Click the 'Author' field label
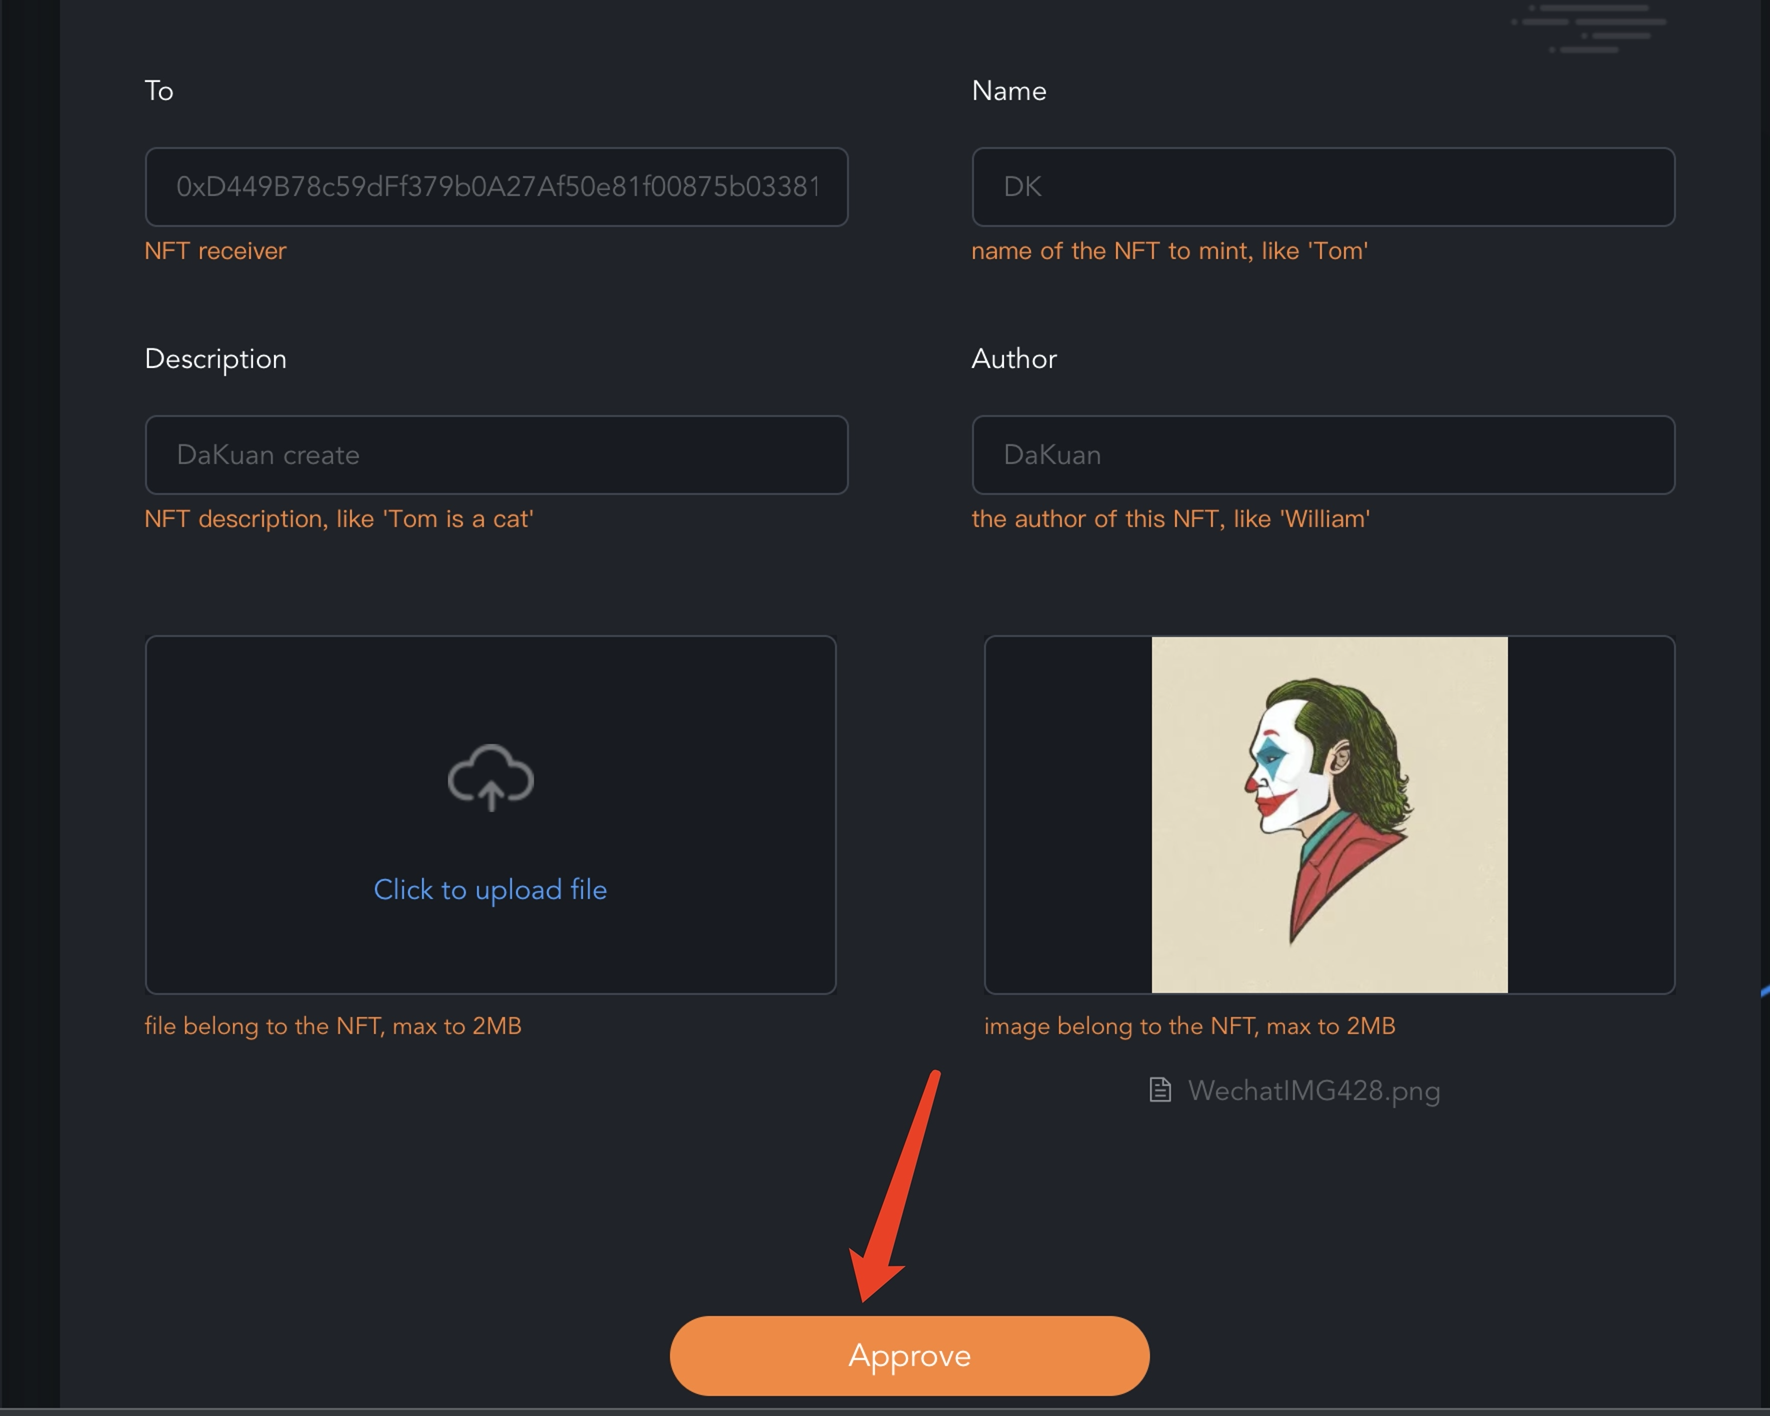 click(x=1014, y=359)
